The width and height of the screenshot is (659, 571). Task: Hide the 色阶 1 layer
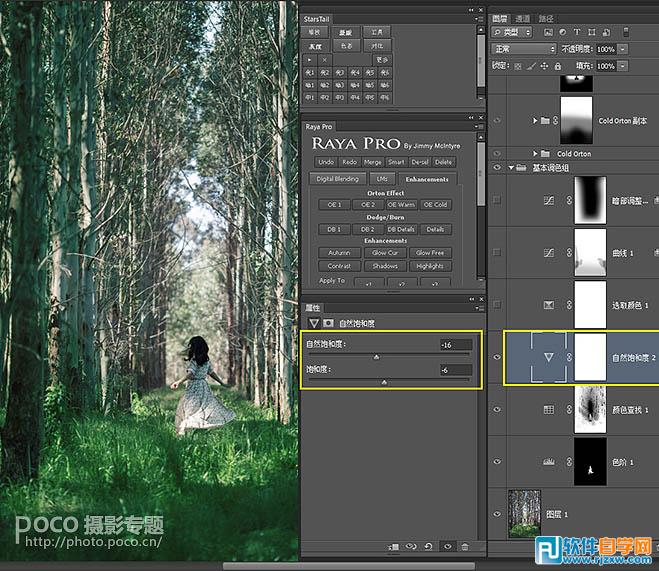point(497,462)
